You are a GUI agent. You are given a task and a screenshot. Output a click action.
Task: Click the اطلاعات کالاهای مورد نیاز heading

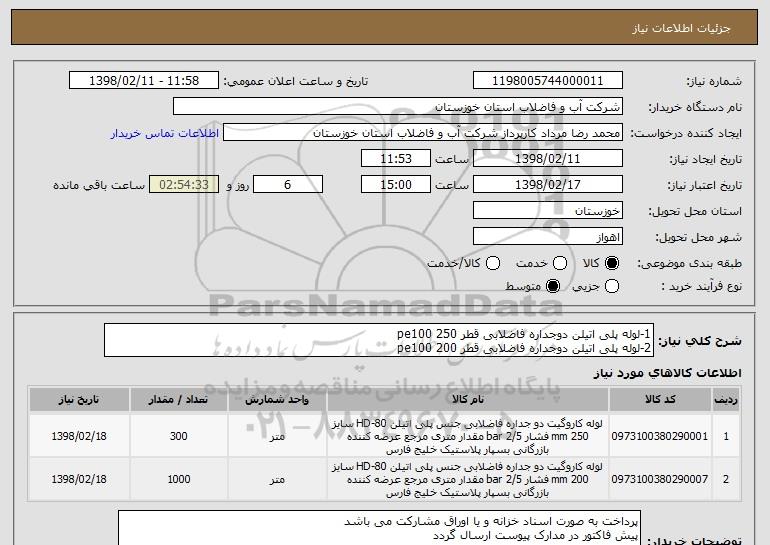point(667,373)
